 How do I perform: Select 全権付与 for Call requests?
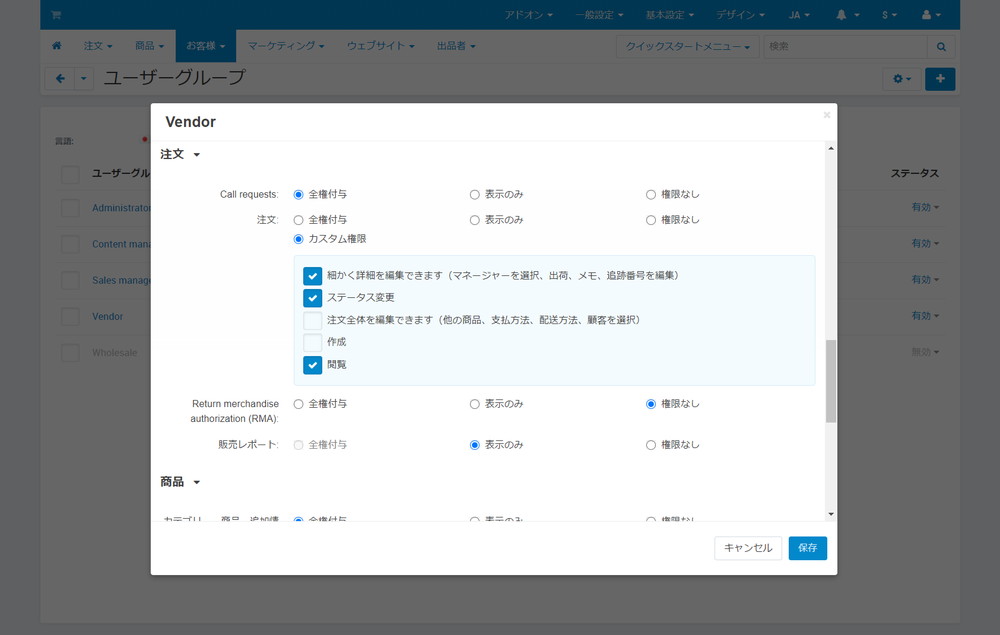pyautogui.click(x=298, y=194)
